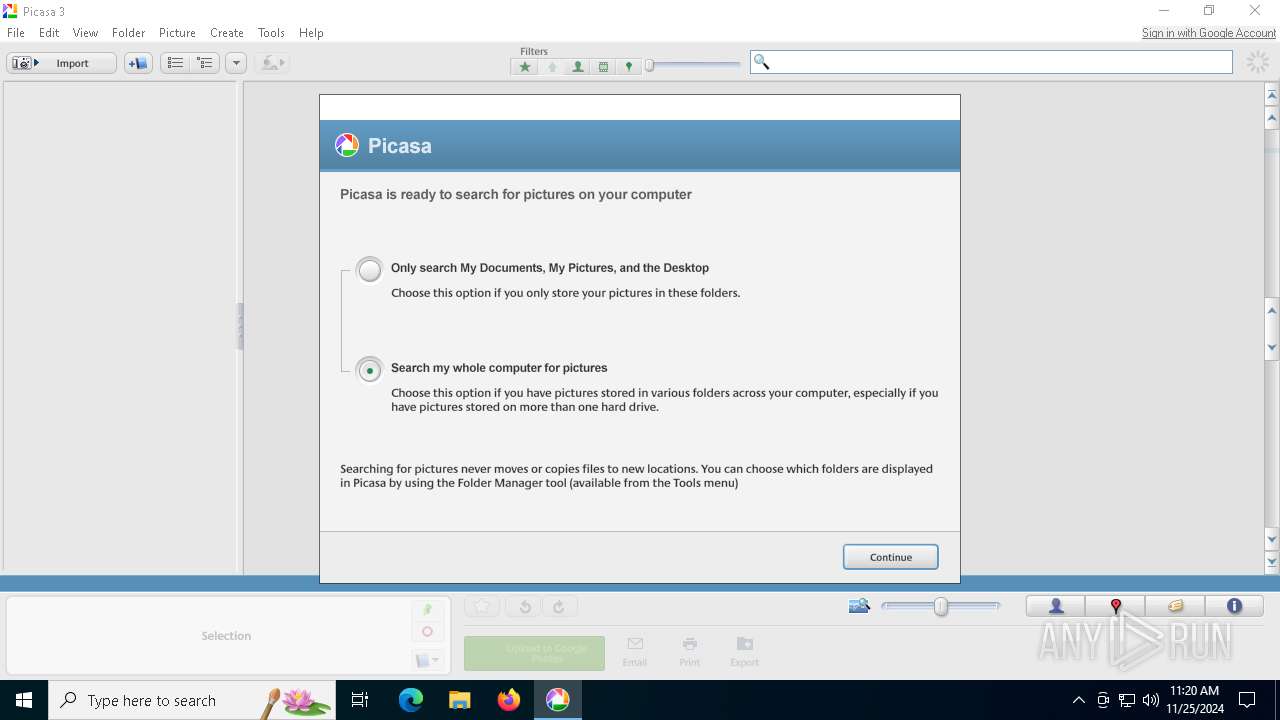Click the thumbnail zoom magnifier icon
This screenshot has width=1280, height=720.
pyautogui.click(x=859, y=606)
